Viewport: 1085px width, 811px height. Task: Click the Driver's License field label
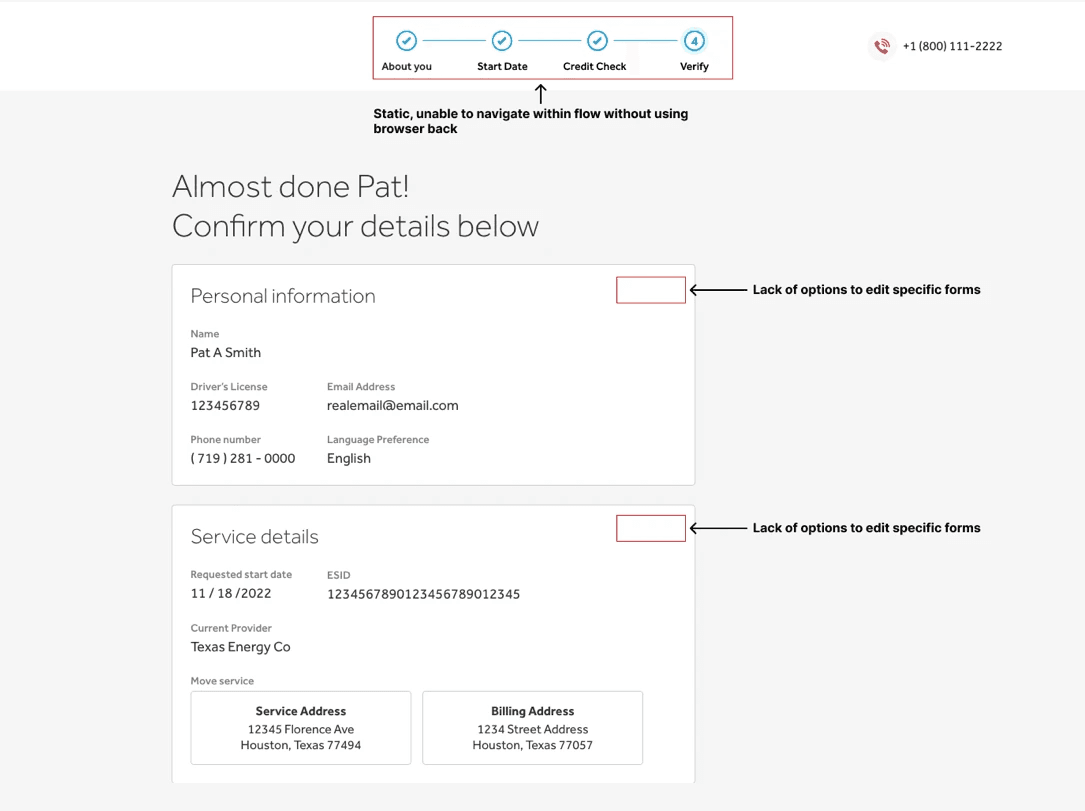[229, 387]
